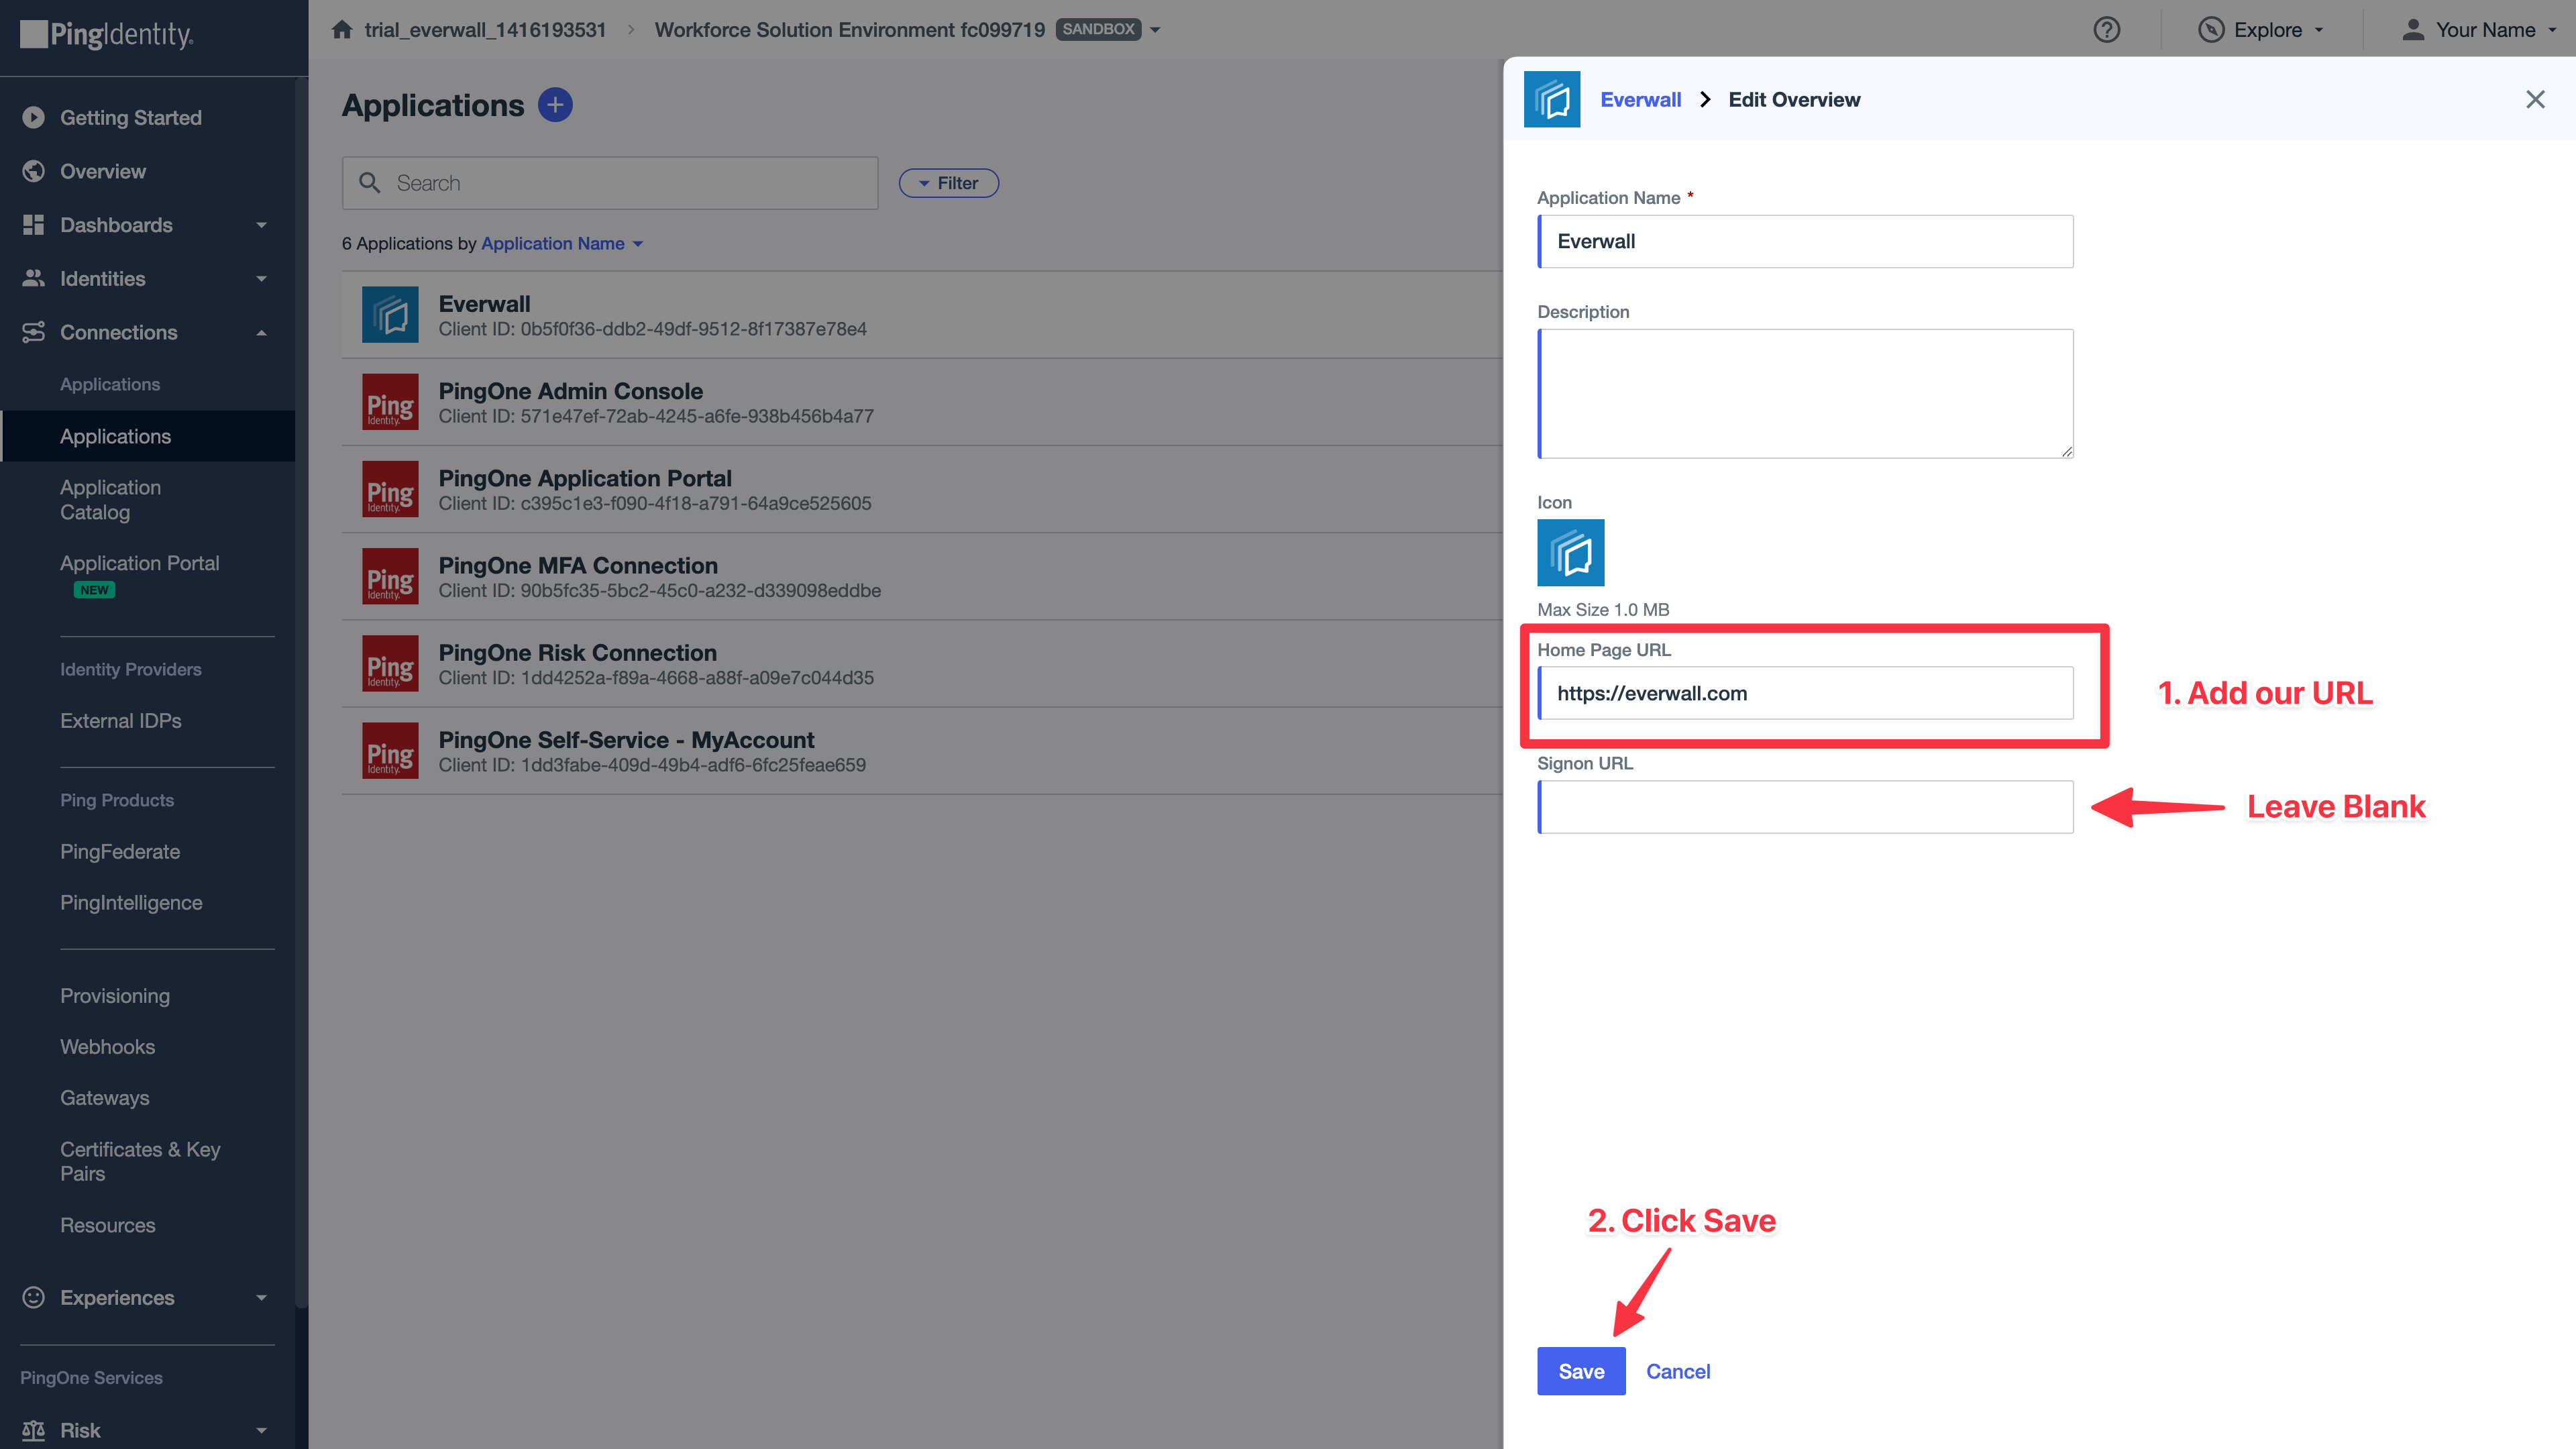The height and width of the screenshot is (1449, 2576).
Task: Open Provisioning in sidebar
Action: tap(115, 996)
